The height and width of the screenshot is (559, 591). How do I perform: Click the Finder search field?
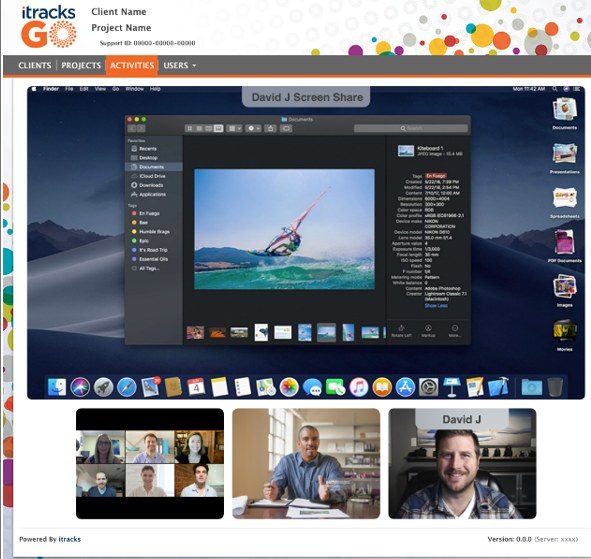pos(411,129)
